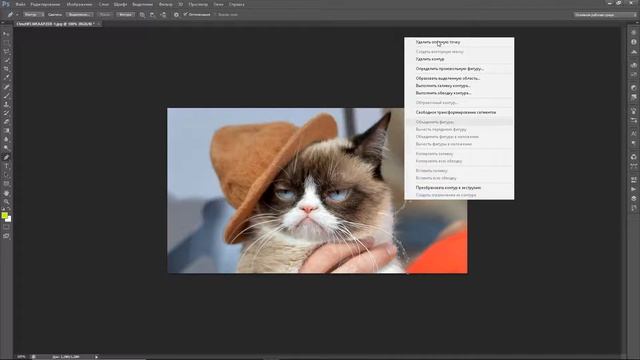Viewport: 640px width, 360px height.
Task: Select the Rectangle shape tool
Action: [6, 184]
